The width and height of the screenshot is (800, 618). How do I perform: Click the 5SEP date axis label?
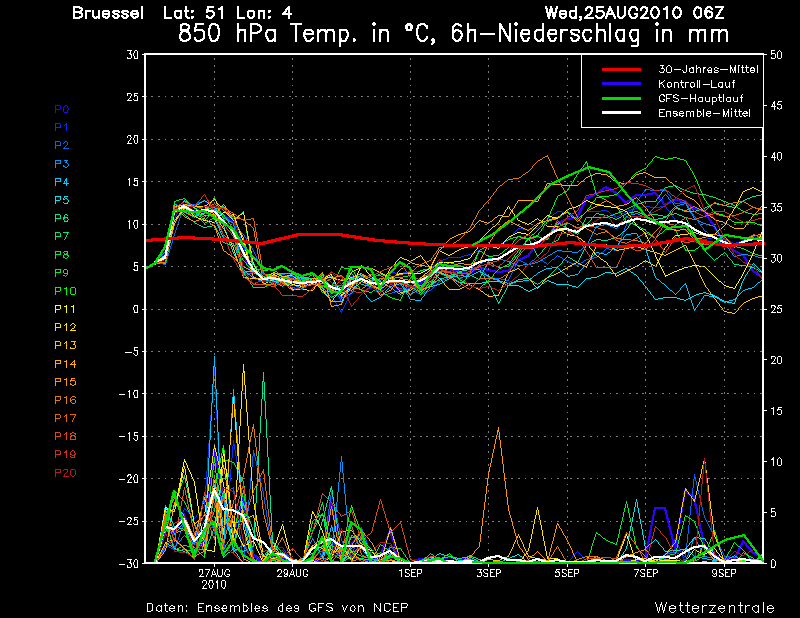click(x=567, y=573)
